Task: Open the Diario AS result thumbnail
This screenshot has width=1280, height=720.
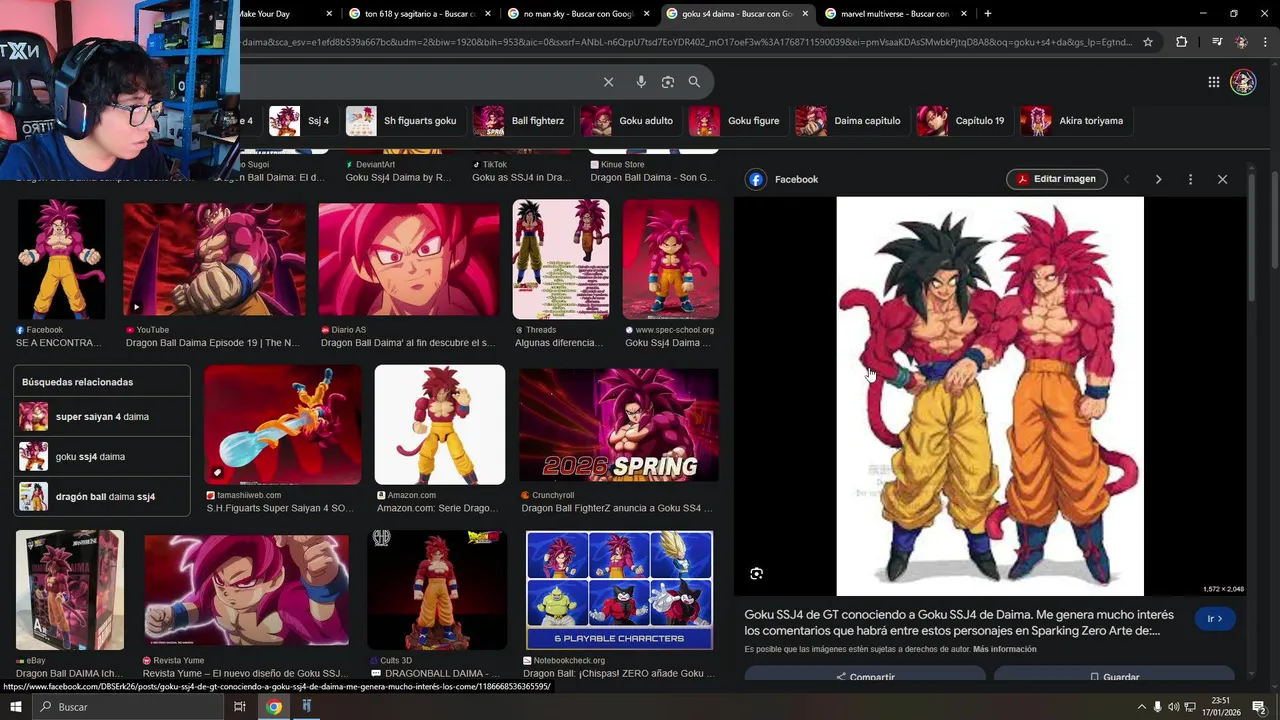Action: point(409,259)
